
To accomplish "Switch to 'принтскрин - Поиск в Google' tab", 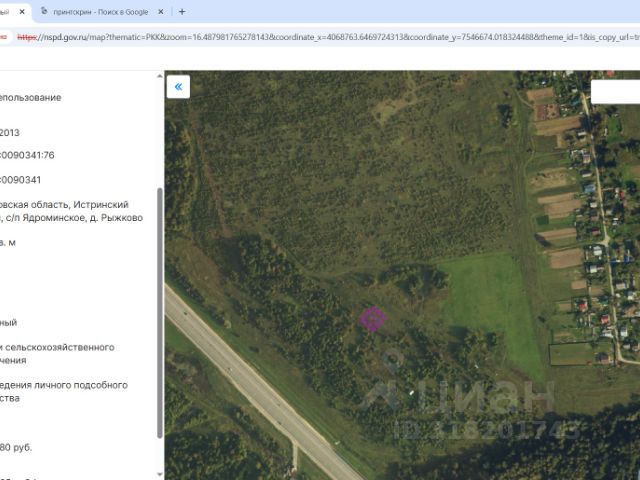I will tap(101, 12).
